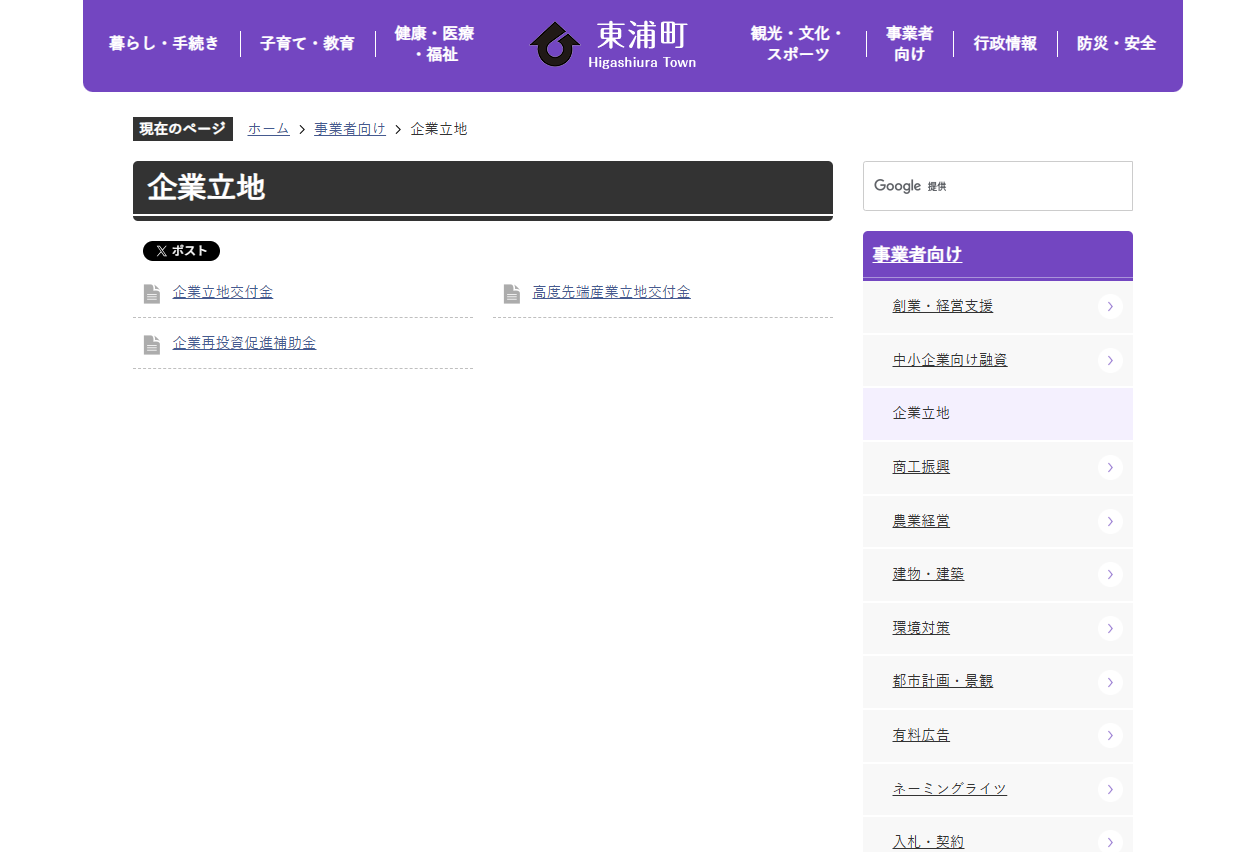Open 高度先端産業立地交付金 page link
This screenshot has width=1260, height=852.
611,292
